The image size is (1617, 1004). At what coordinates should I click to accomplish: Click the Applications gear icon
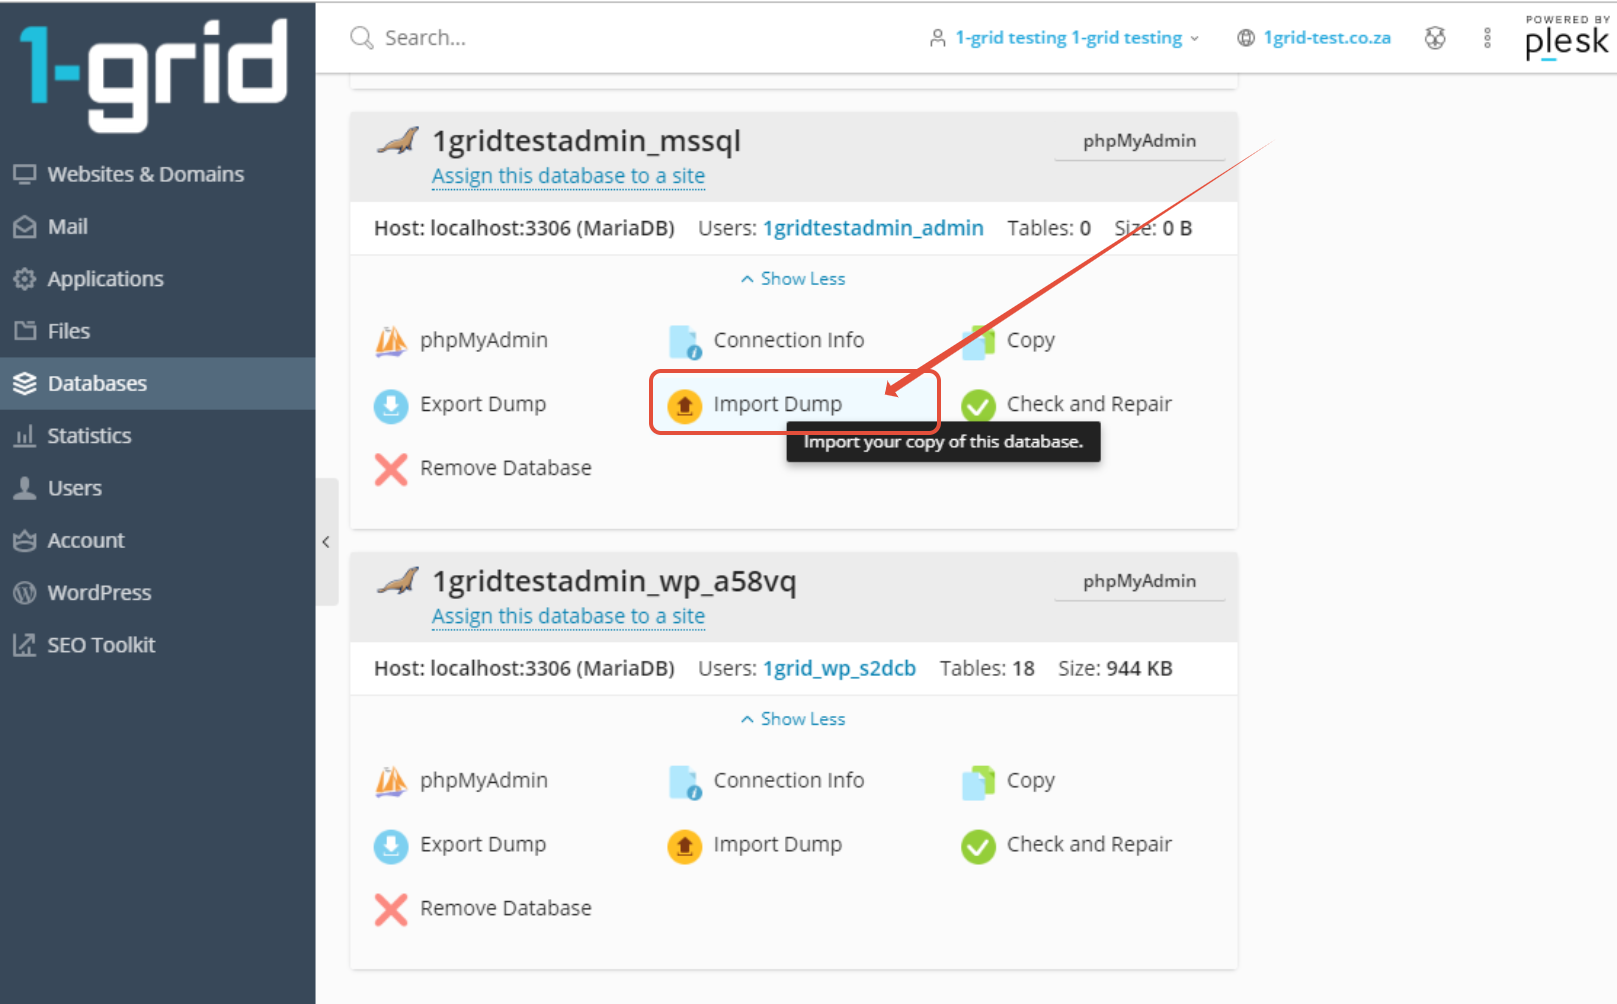[25, 279]
